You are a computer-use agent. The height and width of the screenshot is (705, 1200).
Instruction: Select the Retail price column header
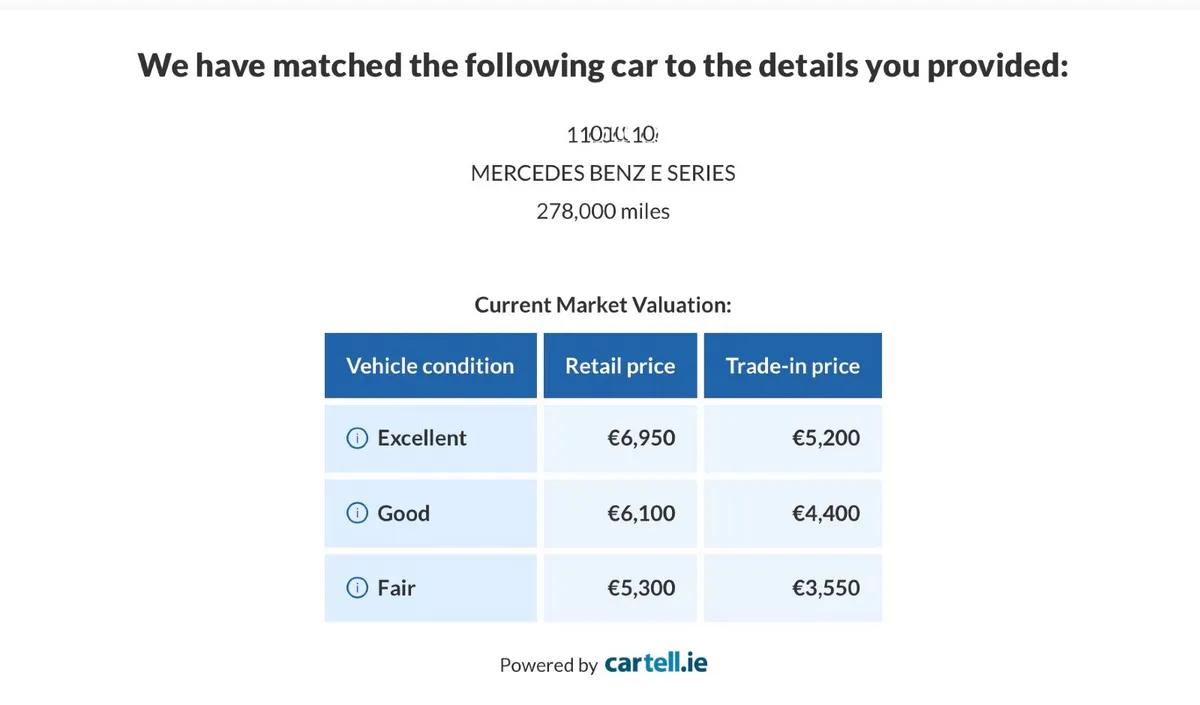pos(620,366)
